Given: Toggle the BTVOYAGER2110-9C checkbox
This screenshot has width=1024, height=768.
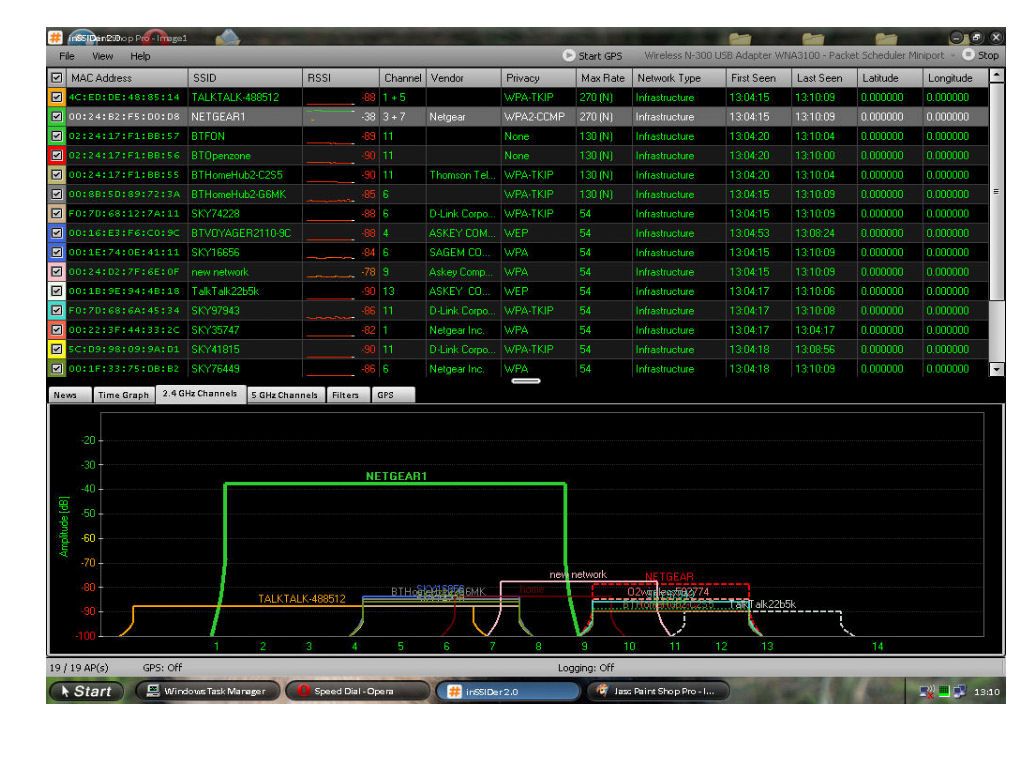Looking at the screenshot, I should (57, 233).
